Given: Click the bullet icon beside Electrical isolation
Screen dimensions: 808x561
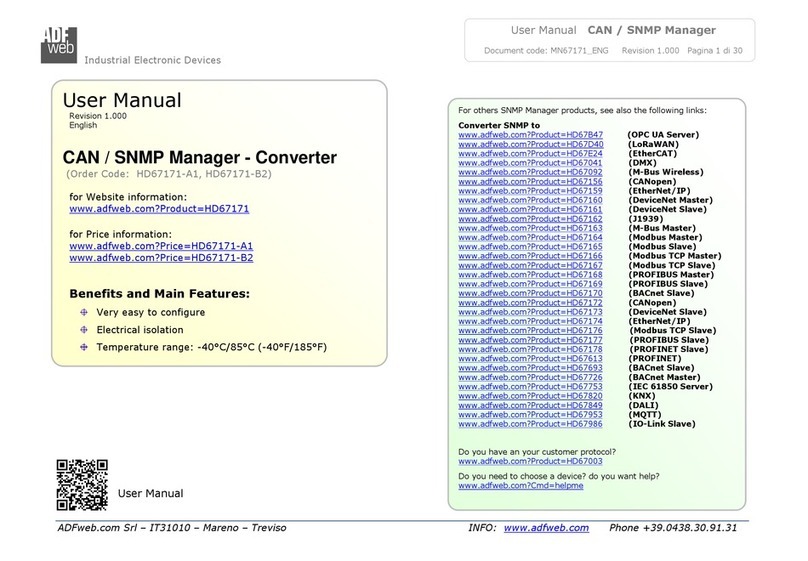Looking at the screenshot, I should 84,330.
